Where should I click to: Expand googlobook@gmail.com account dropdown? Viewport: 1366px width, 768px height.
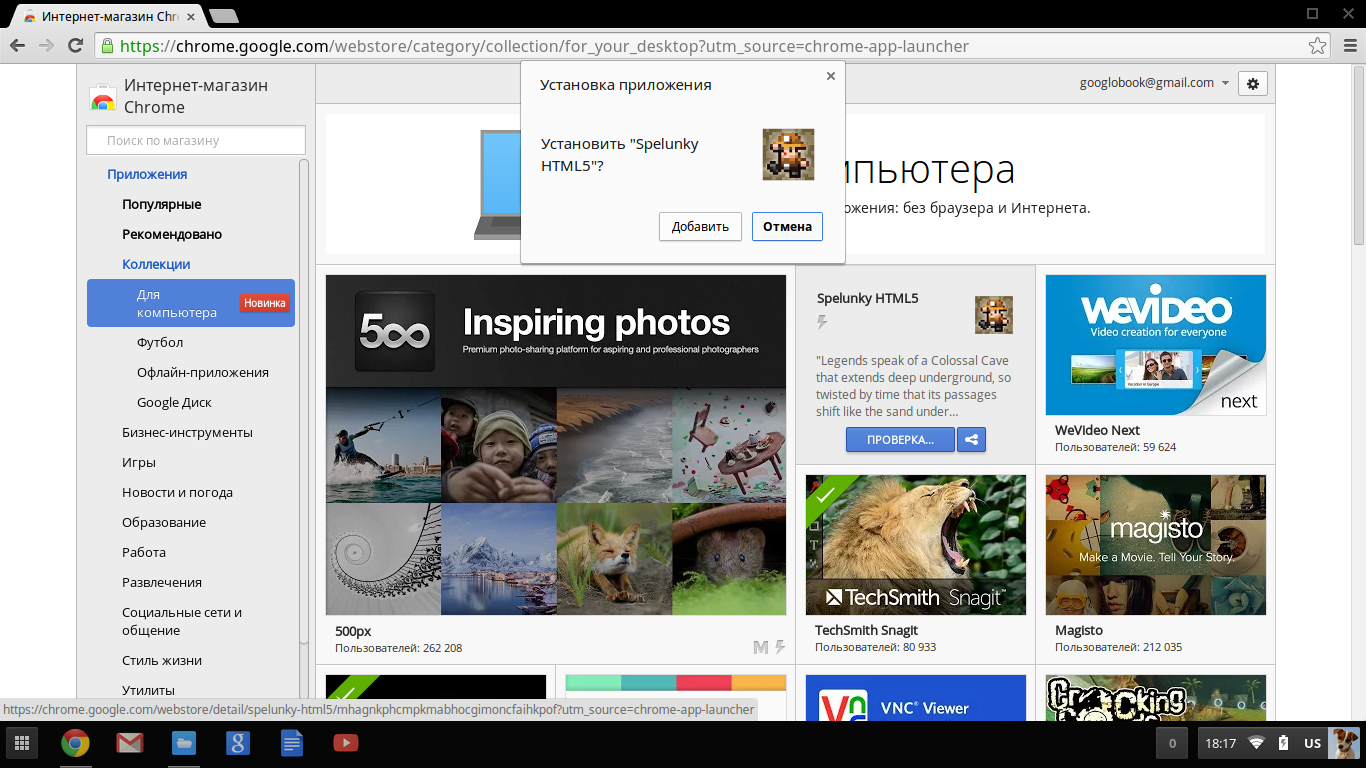click(x=1154, y=83)
